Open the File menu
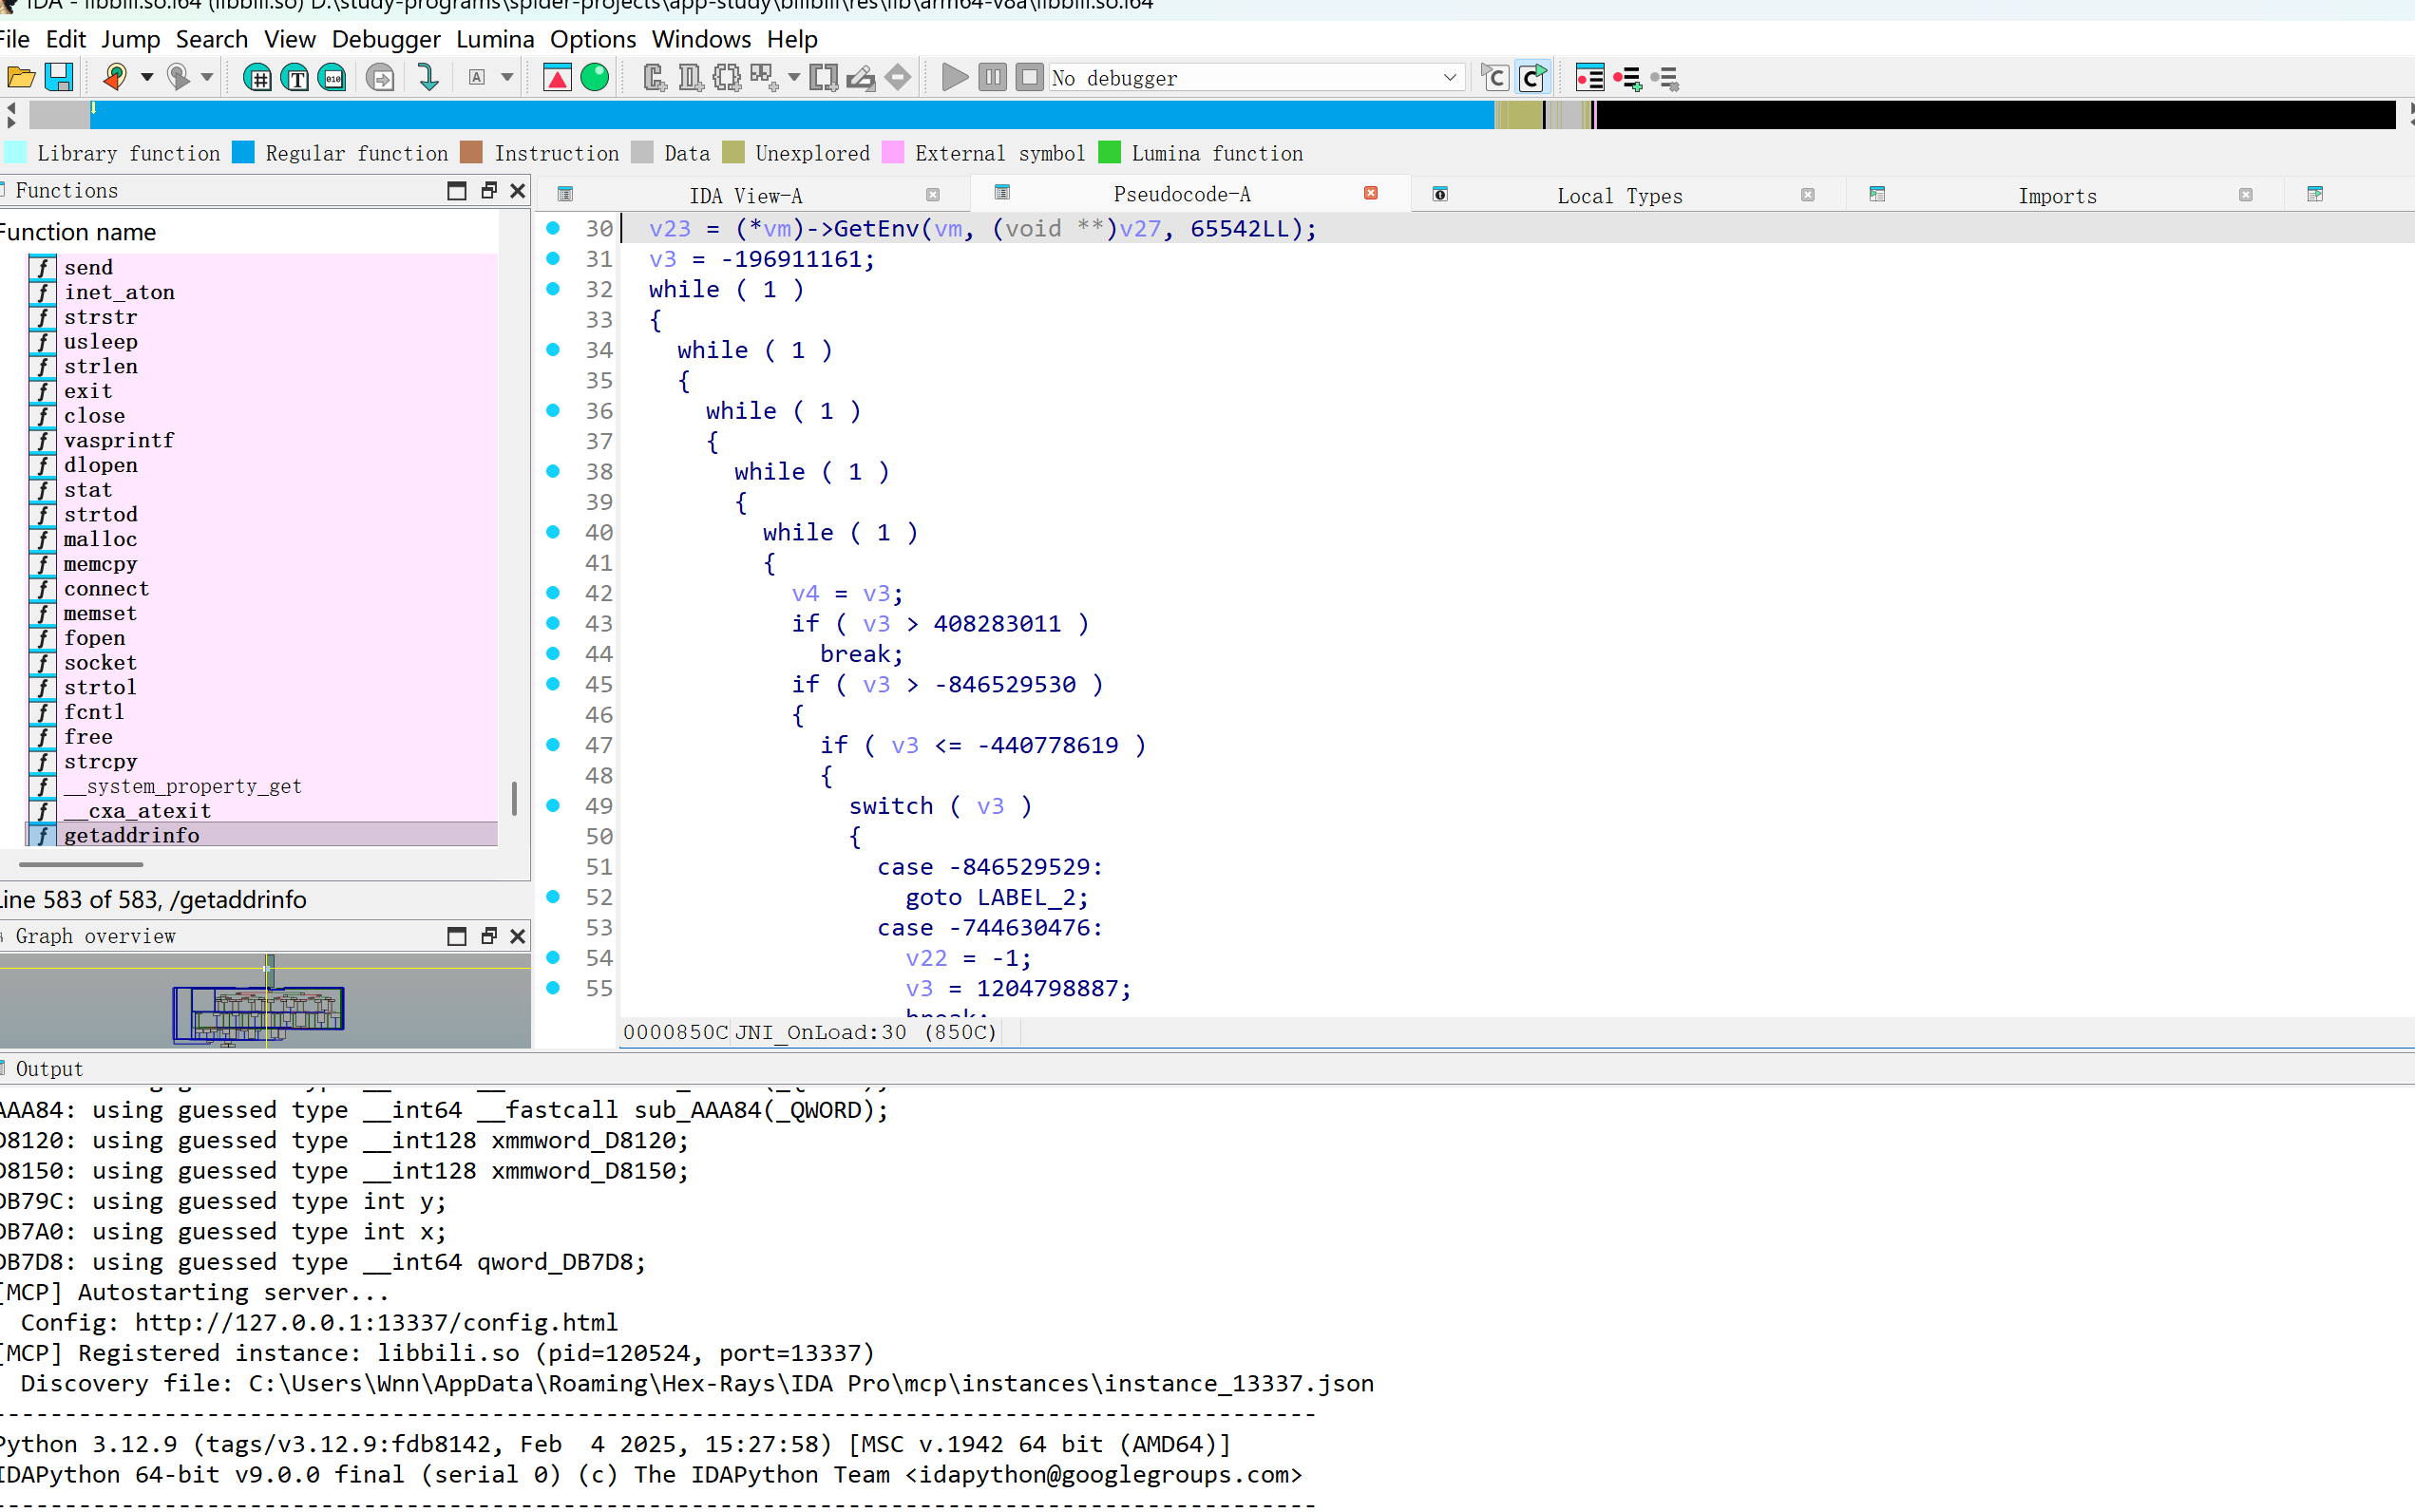 coord(14,39)
